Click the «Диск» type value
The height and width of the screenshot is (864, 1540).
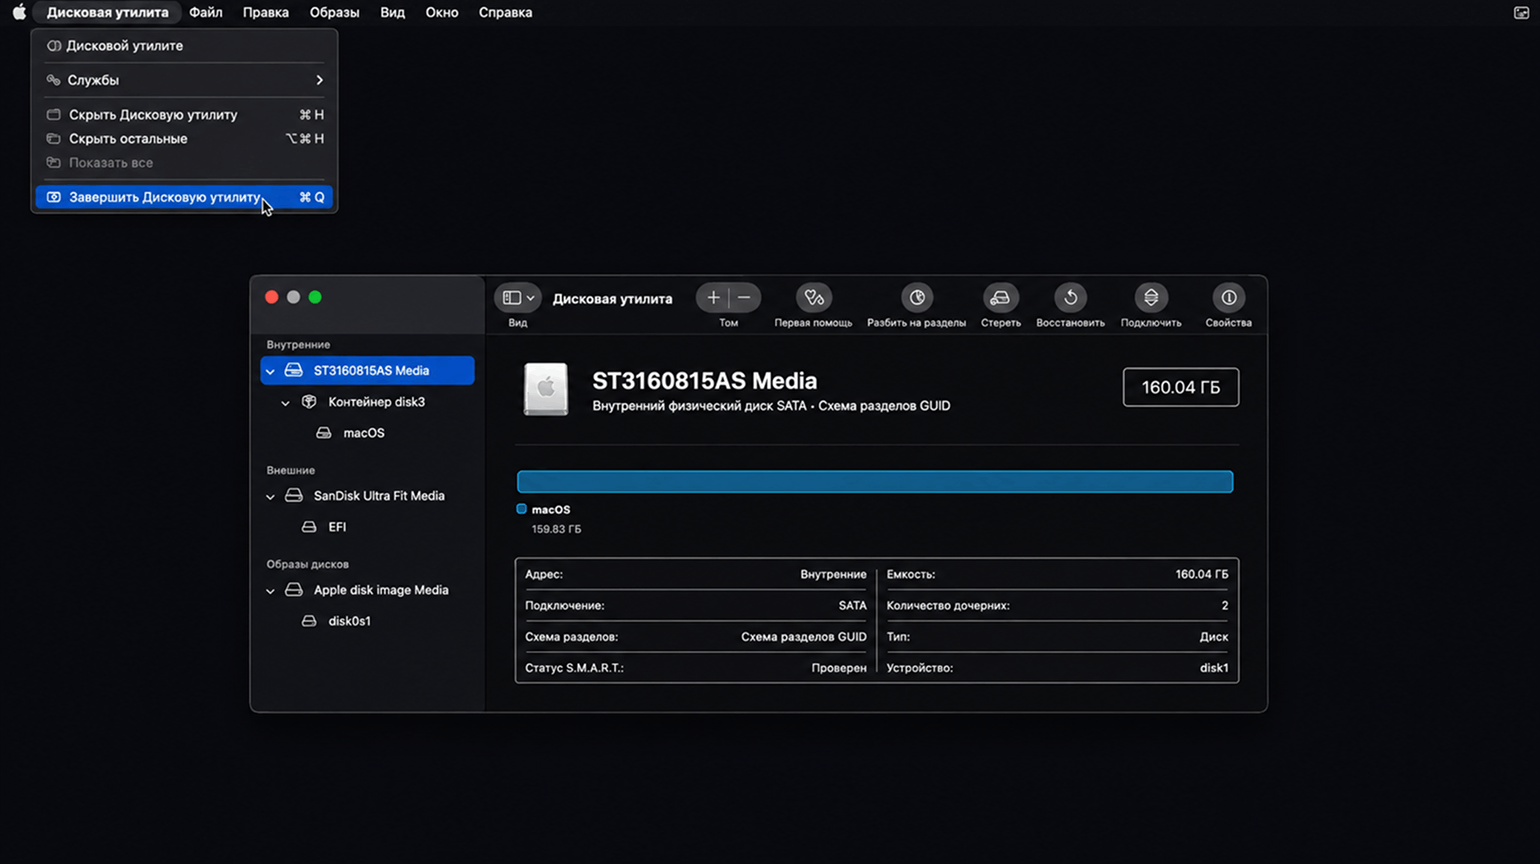1214,637
